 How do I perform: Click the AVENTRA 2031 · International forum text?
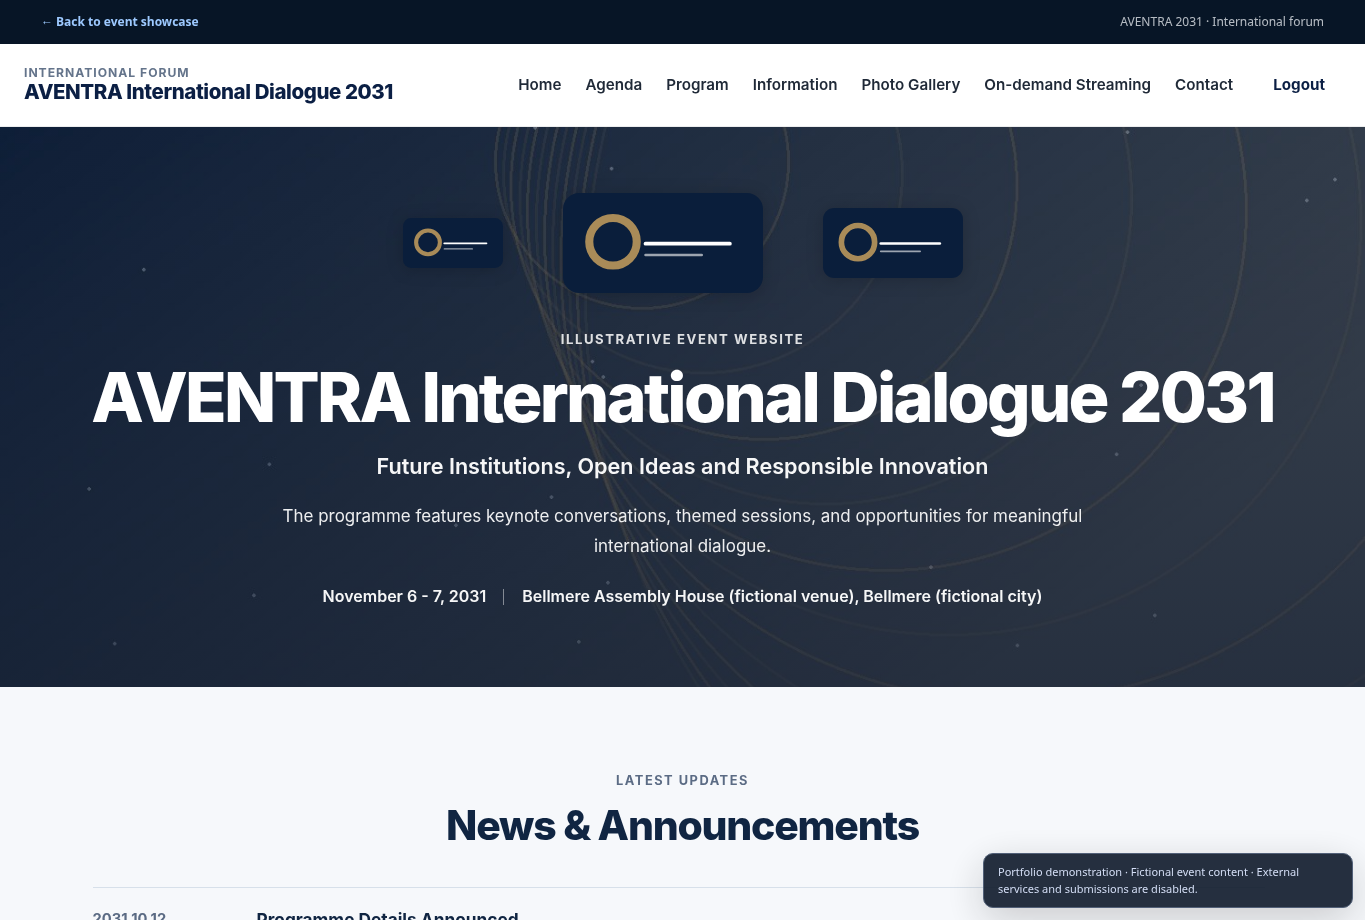click(1221, 22)
